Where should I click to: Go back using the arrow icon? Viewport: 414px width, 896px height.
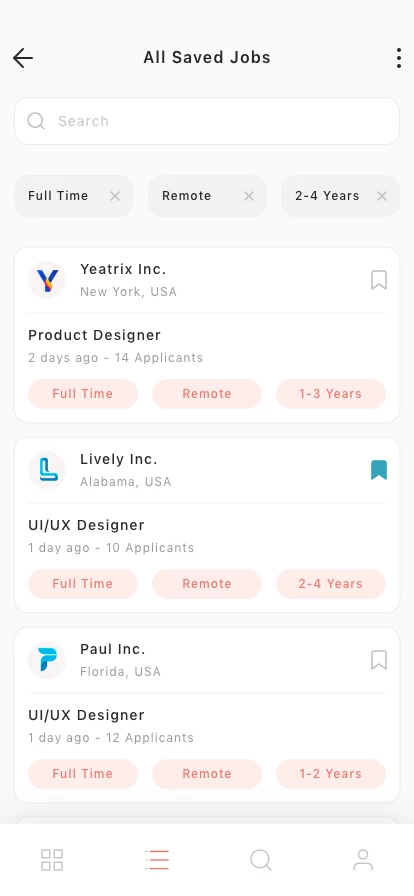tap(23, 58)
